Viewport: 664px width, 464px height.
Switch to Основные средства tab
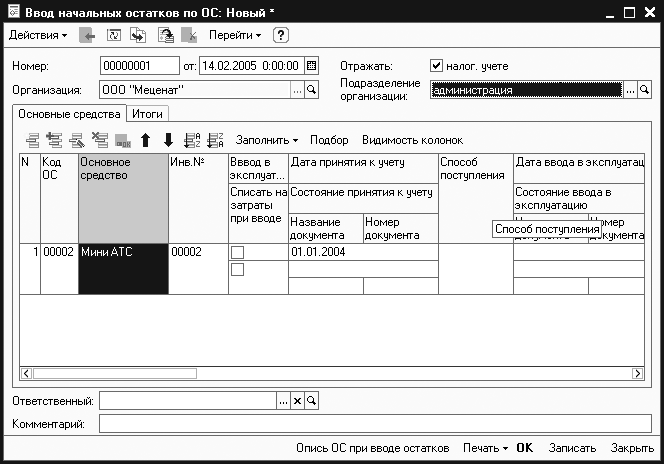69,114
